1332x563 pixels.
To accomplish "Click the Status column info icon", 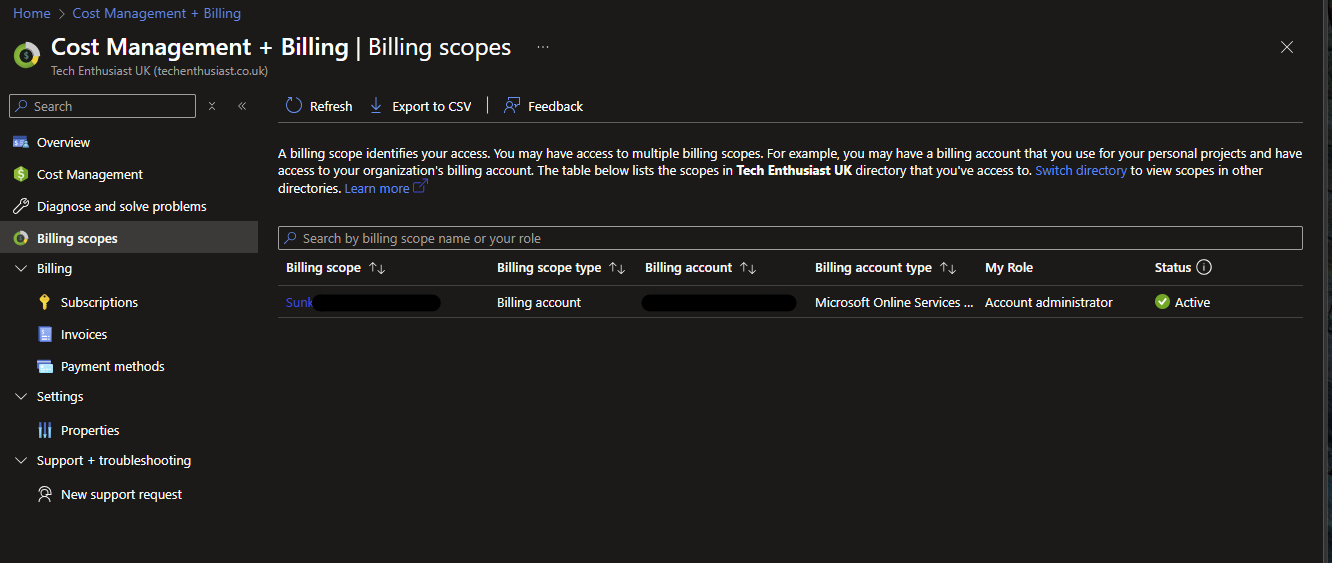I will click(x=1204, y=267).
